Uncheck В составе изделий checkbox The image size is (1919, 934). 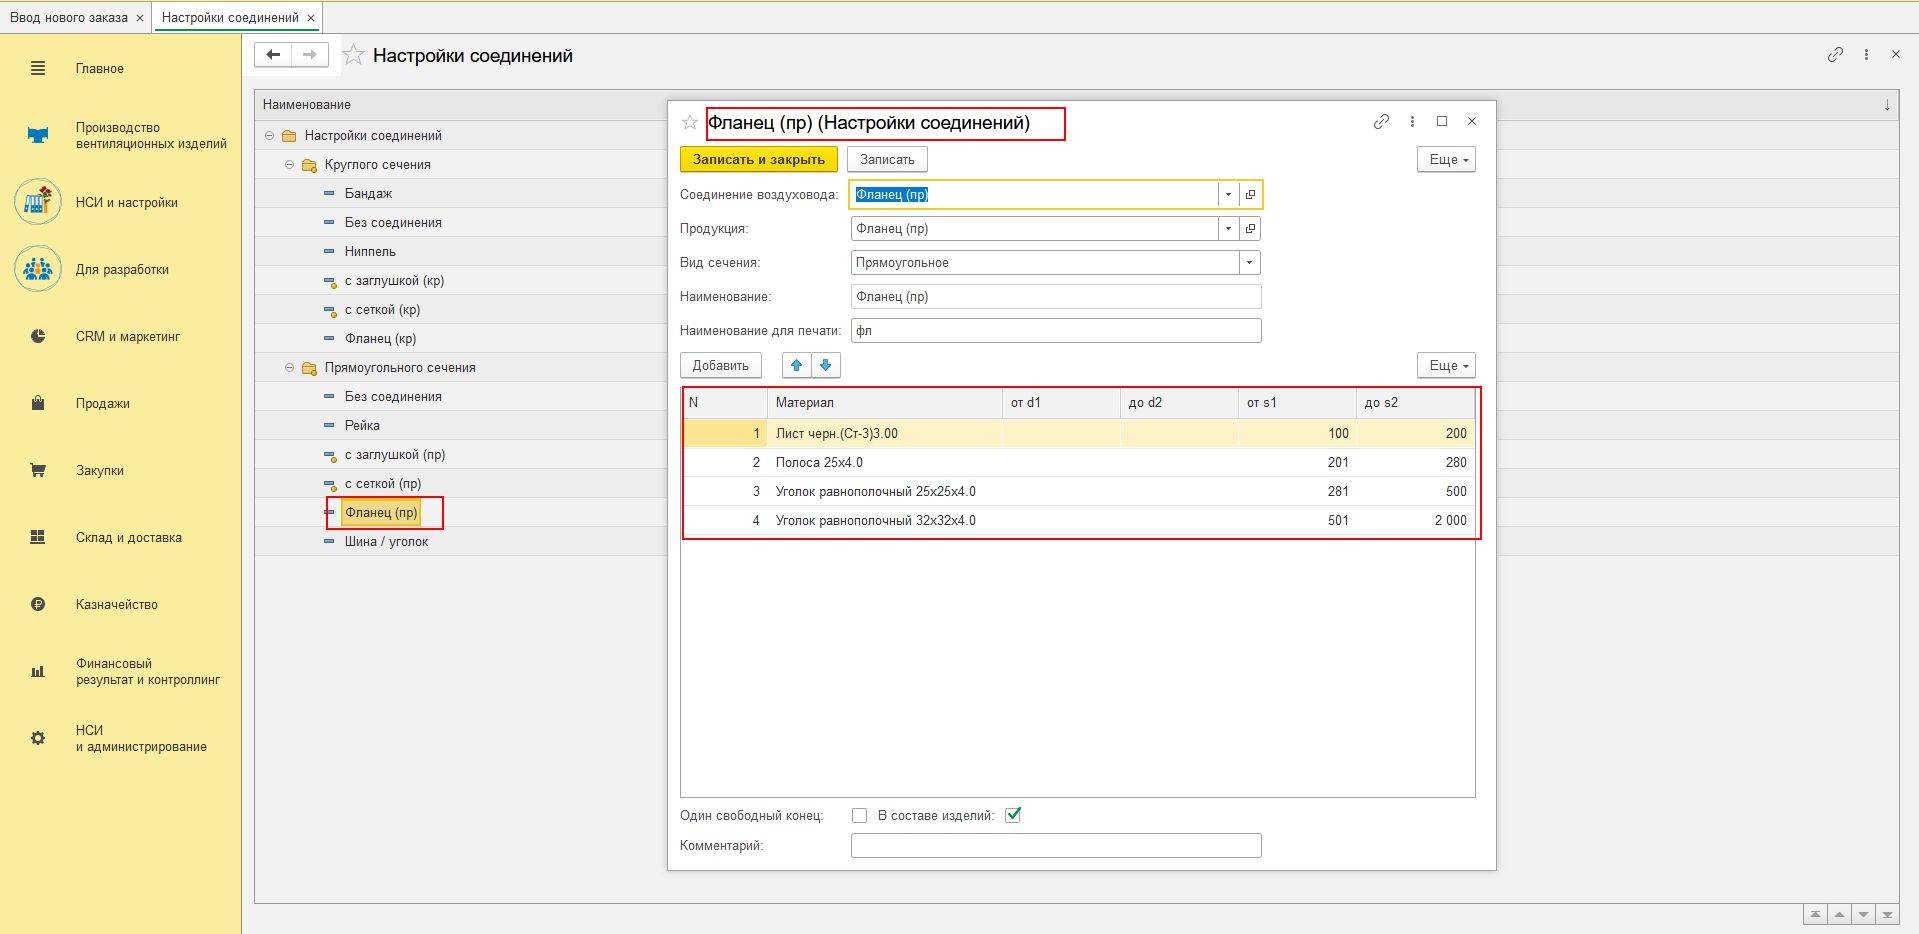(1013, 816)
